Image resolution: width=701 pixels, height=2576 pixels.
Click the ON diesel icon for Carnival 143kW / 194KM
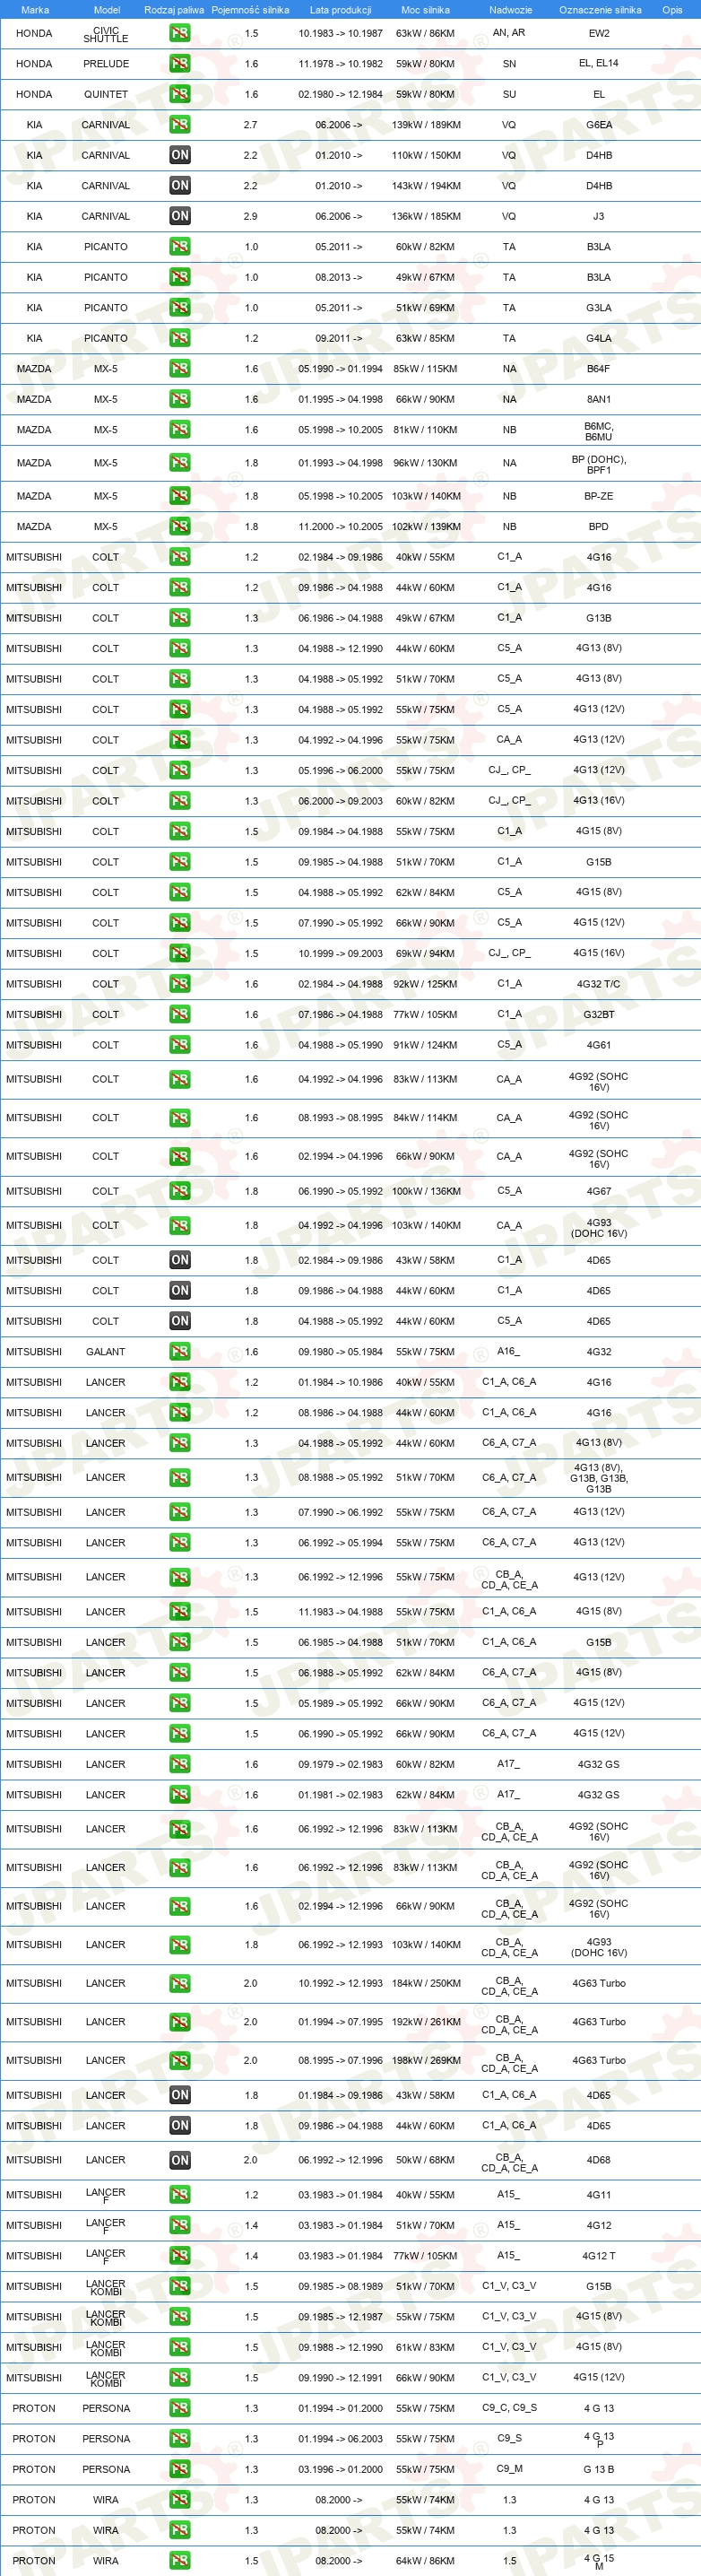(180, 185)
